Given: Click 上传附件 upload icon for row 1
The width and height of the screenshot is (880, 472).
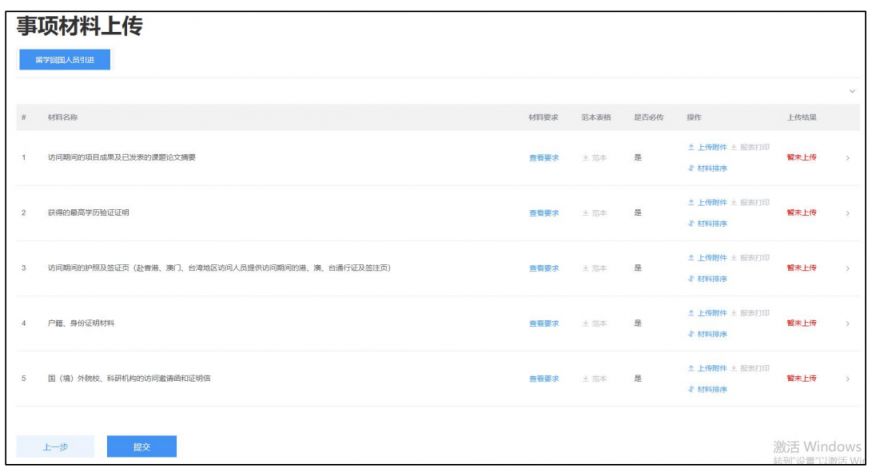Looking at the screenshot, I should pyautogui.click(x=691, y=147).
